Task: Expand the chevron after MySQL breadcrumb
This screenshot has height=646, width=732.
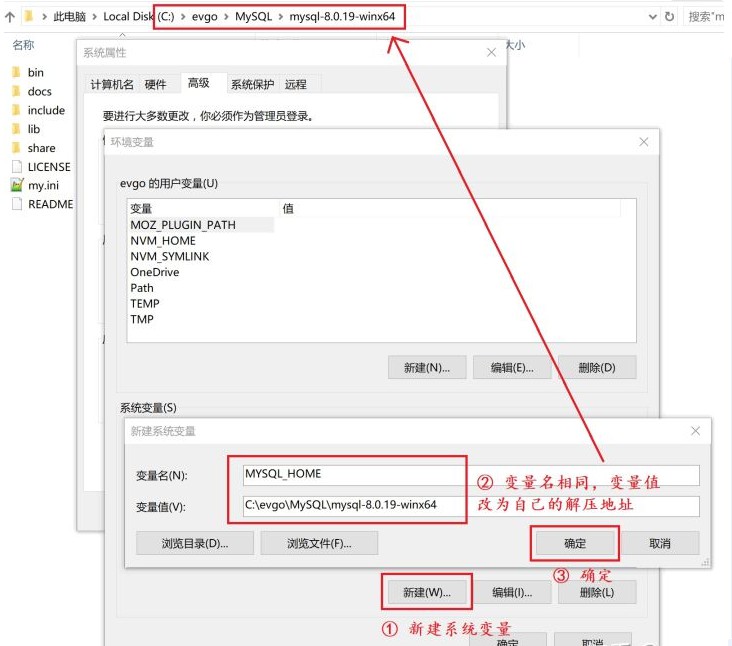Action: pos(281,17)
